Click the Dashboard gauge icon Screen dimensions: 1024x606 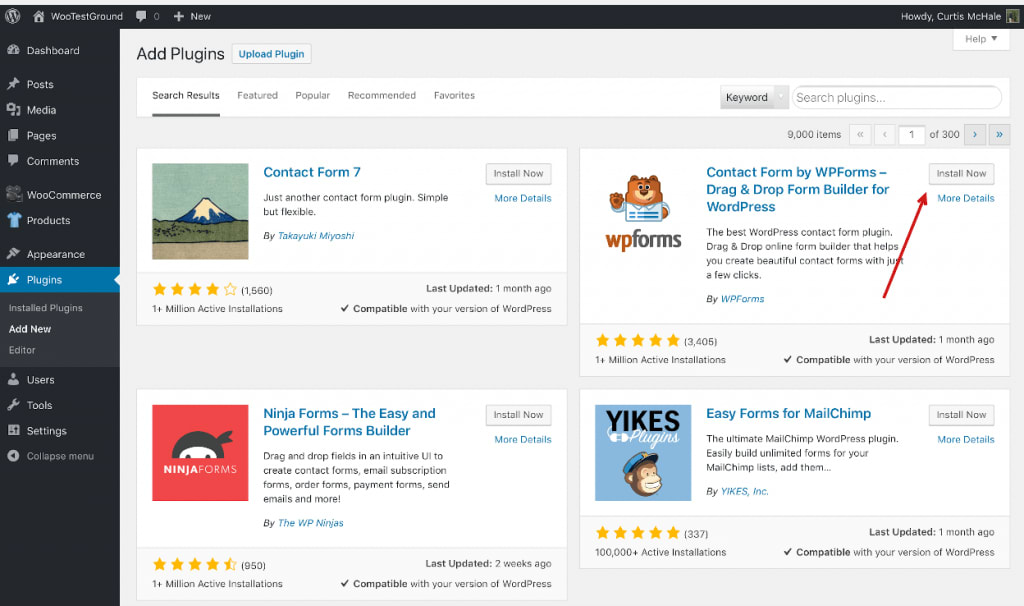coord(13,50)
